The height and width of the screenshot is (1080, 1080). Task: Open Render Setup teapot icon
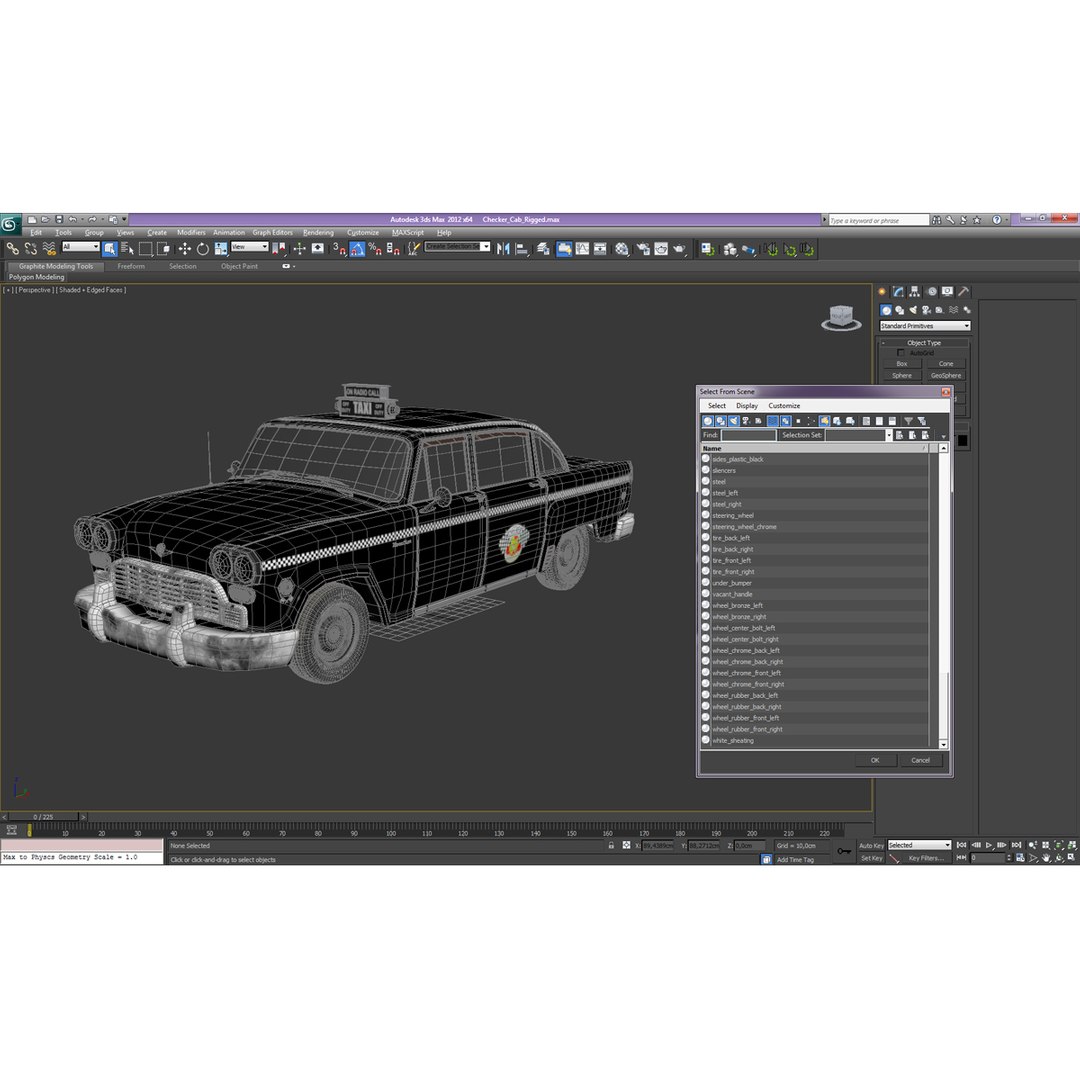coord(643,249)
